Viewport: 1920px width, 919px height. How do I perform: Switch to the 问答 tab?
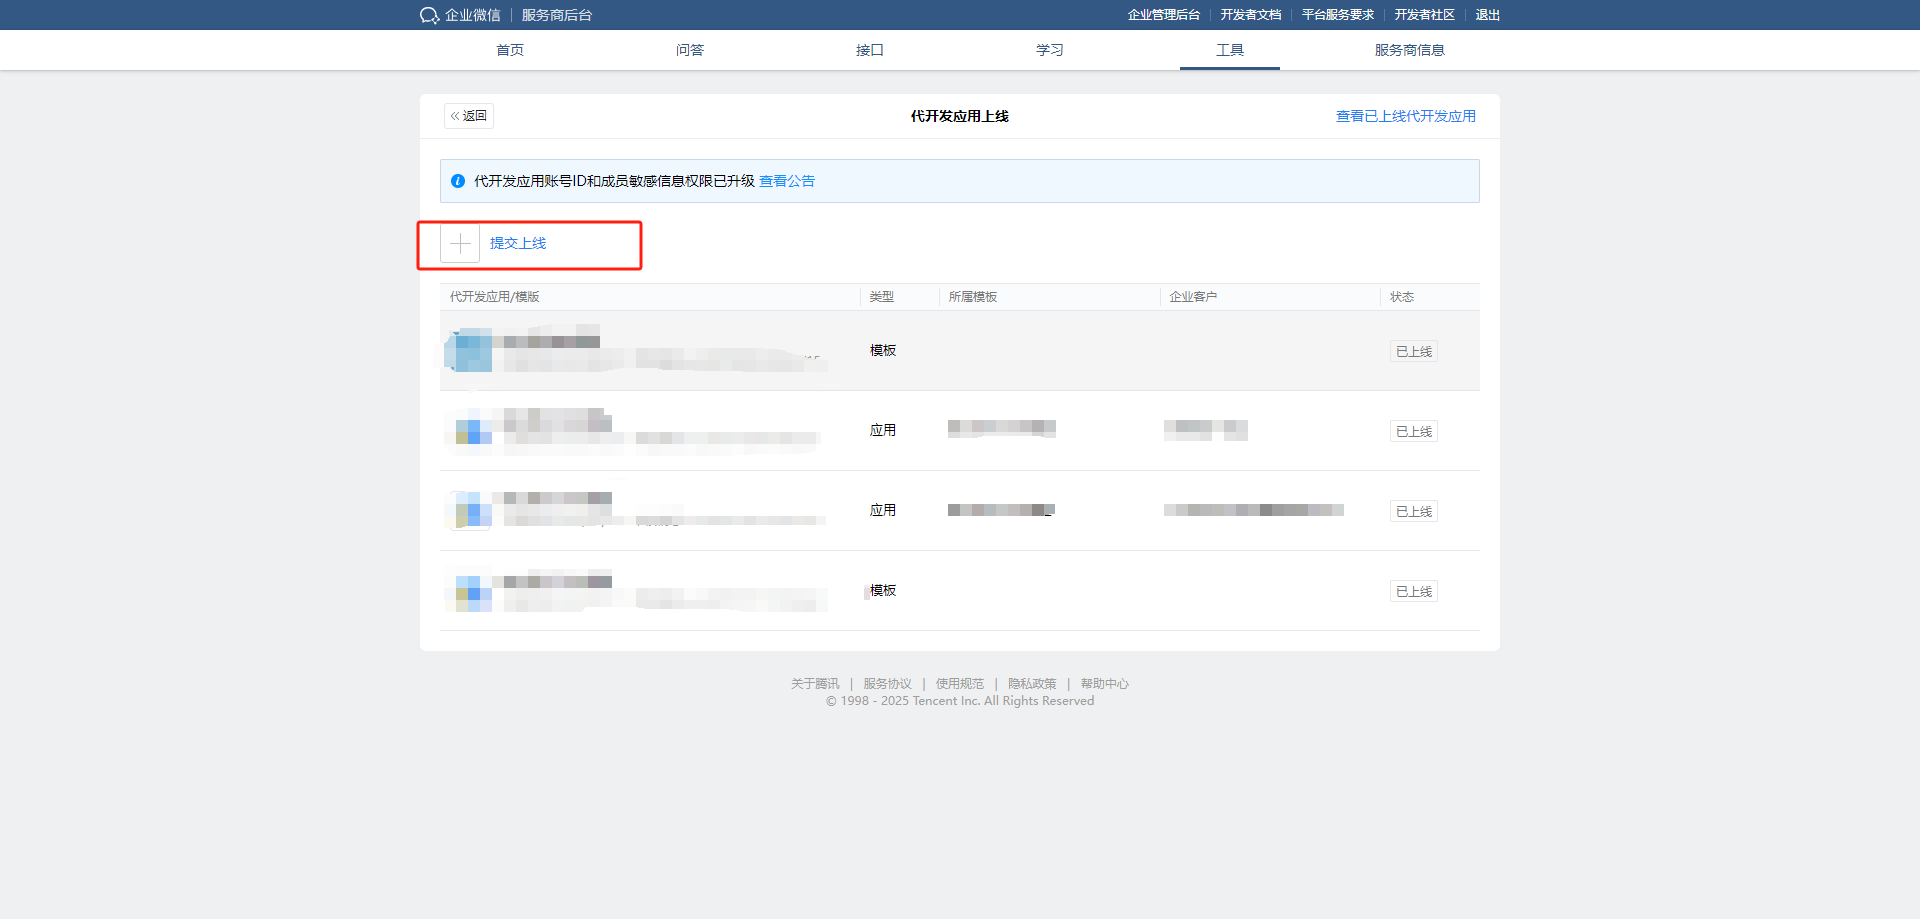(690, 50)
